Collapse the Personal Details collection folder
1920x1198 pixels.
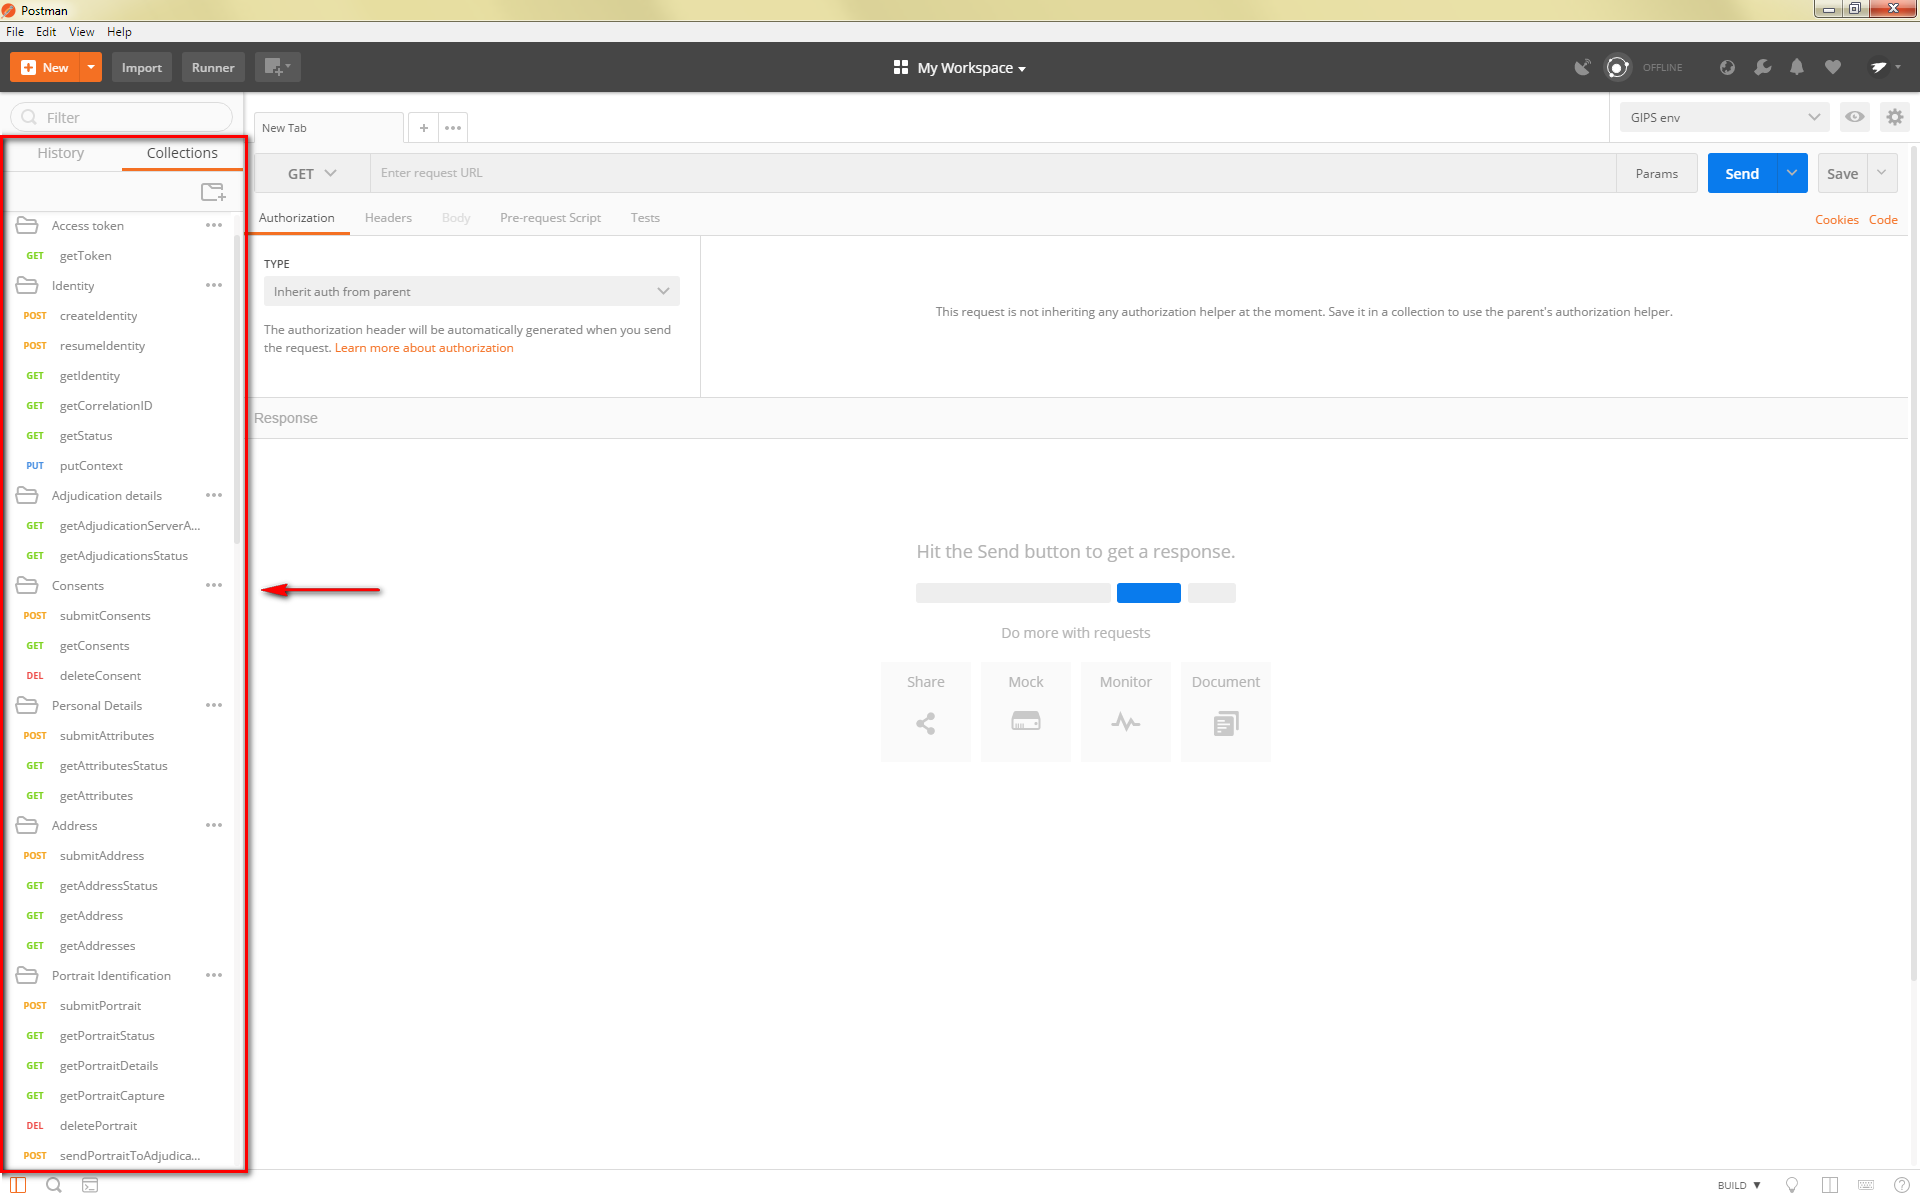coord(27,705)
